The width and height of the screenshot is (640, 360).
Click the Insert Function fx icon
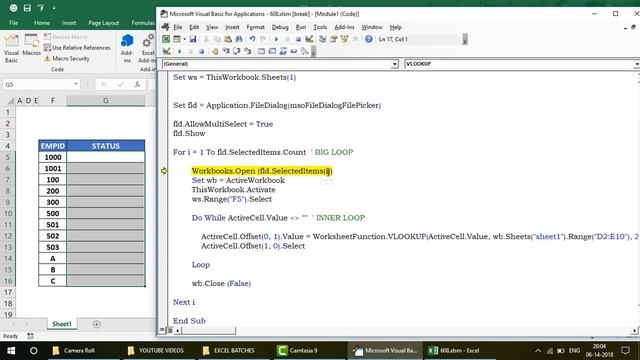coord(137,84)
